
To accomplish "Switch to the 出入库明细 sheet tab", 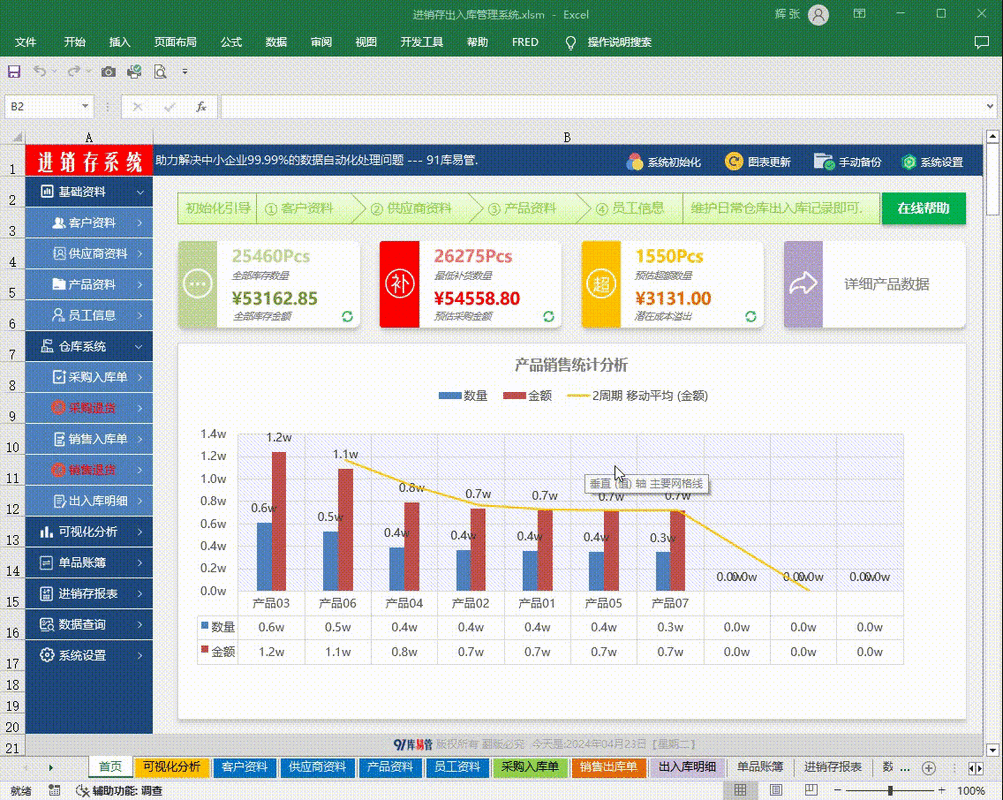I will coord(687,767).
